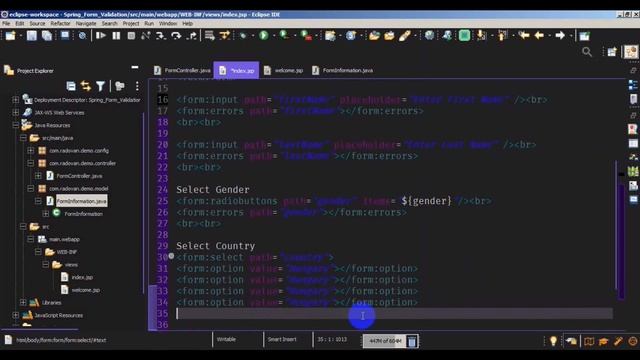Click the Step Return icon
640x360 pixels.
(x=192, y=36)
